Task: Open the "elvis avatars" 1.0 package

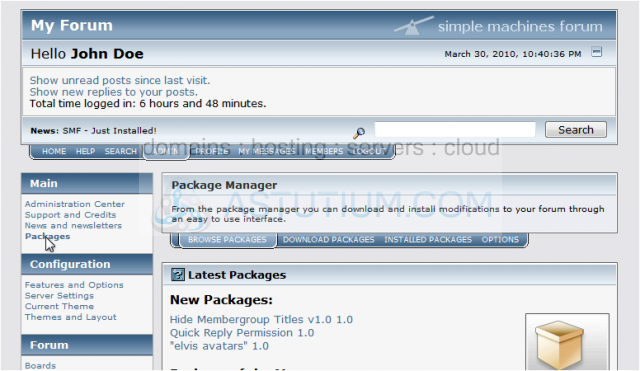Action: tap(219, 346)
